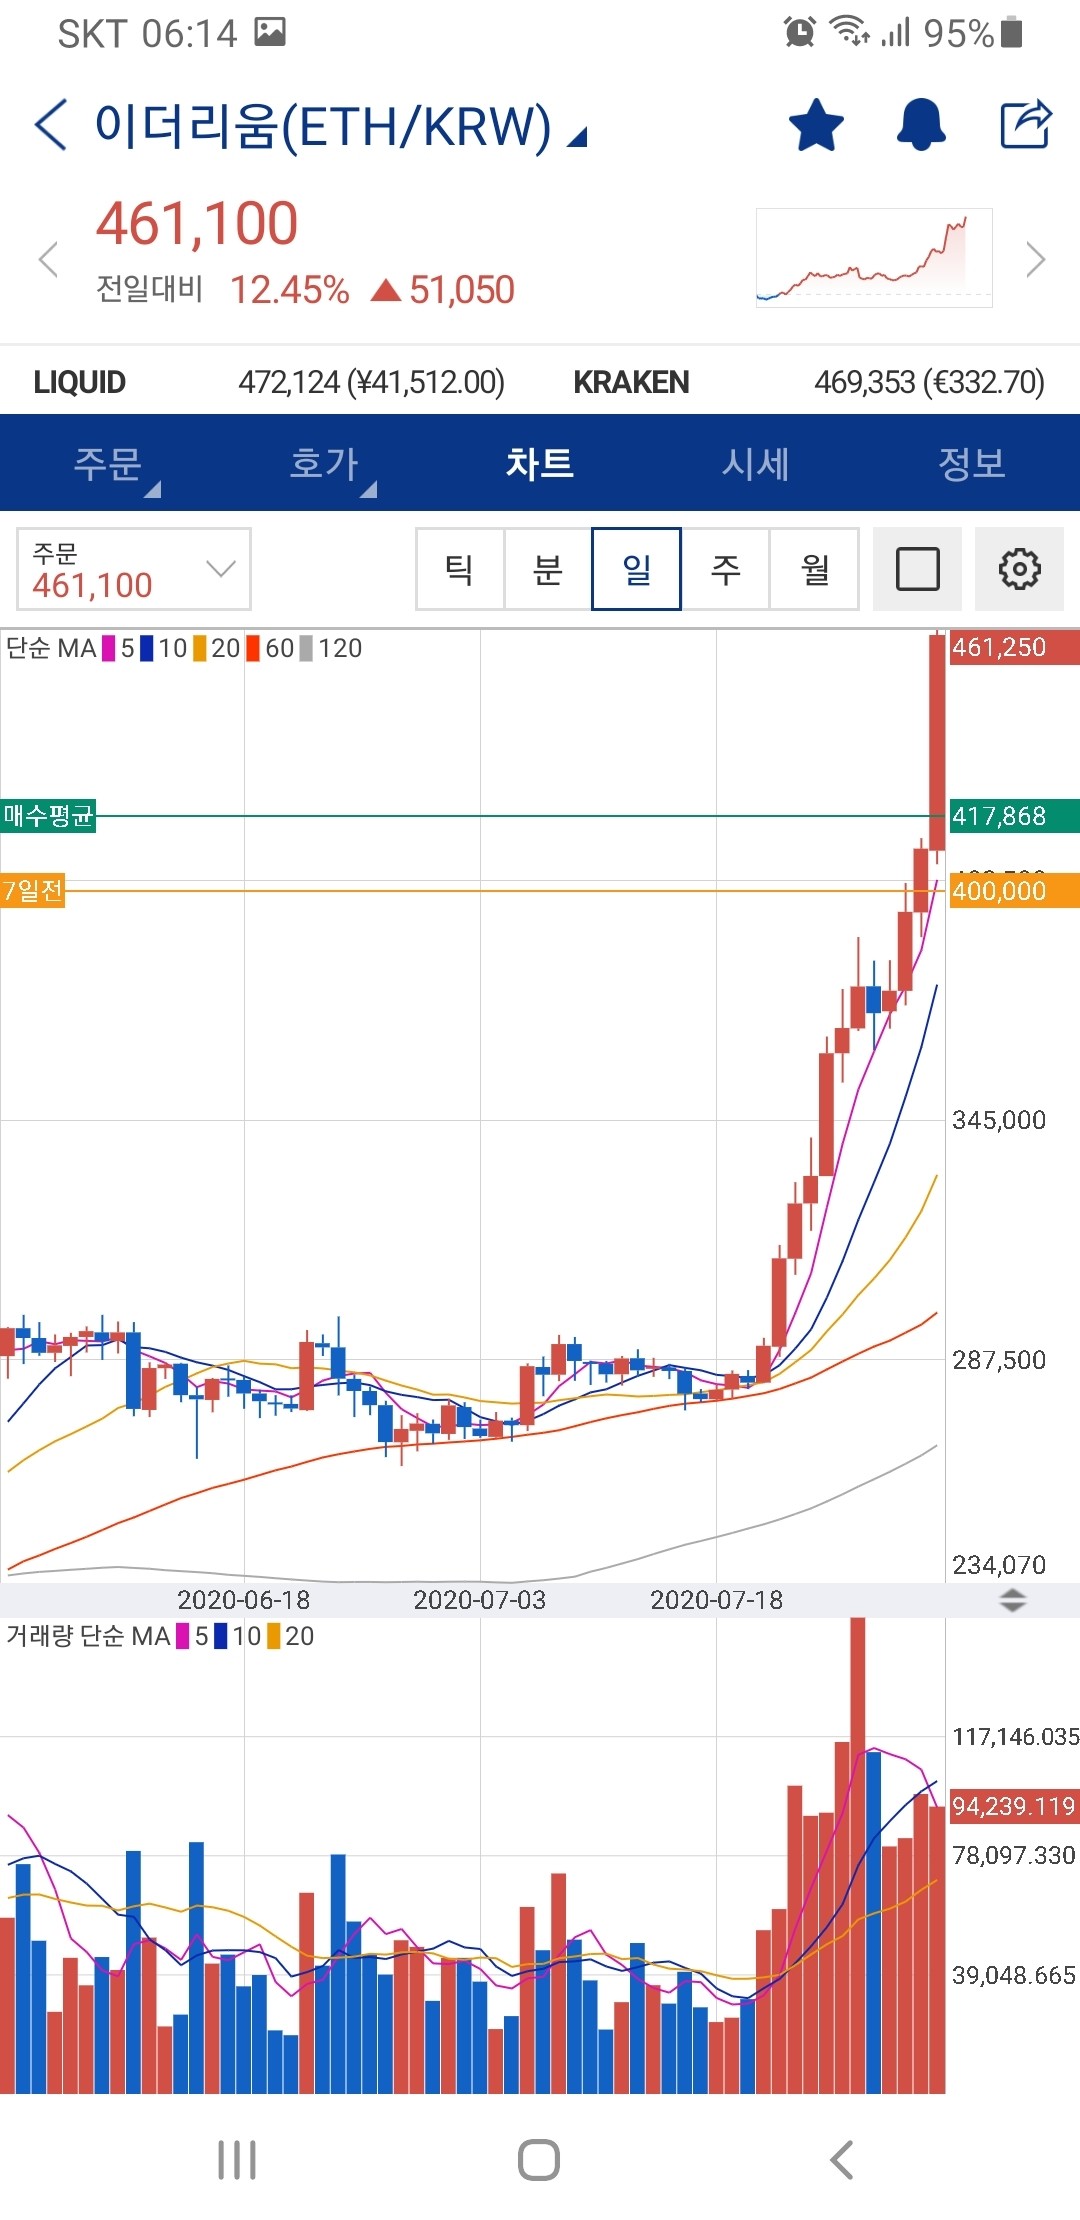Select the 일 daily chart interval
Screen dimensions: 1080x2220
click(x=636, y=569)
